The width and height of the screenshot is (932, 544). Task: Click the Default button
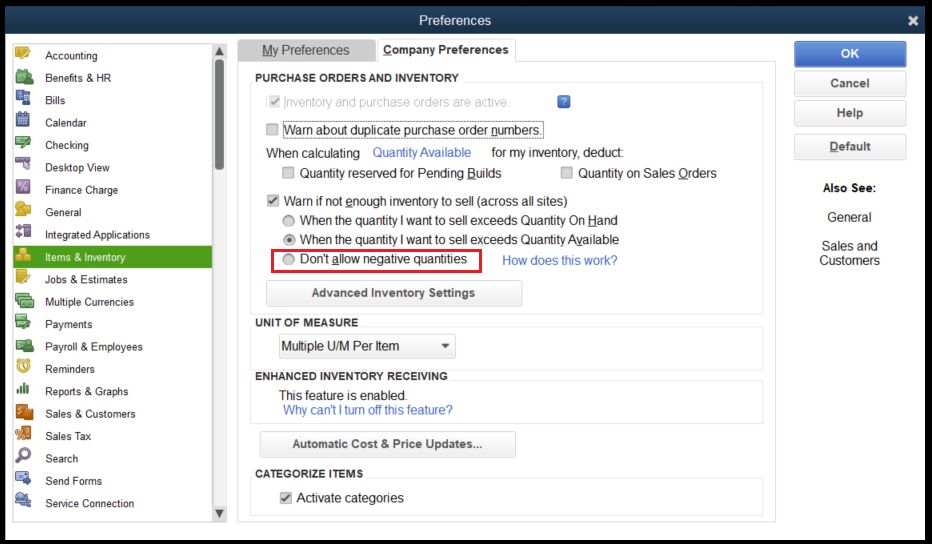coord(850,146)
